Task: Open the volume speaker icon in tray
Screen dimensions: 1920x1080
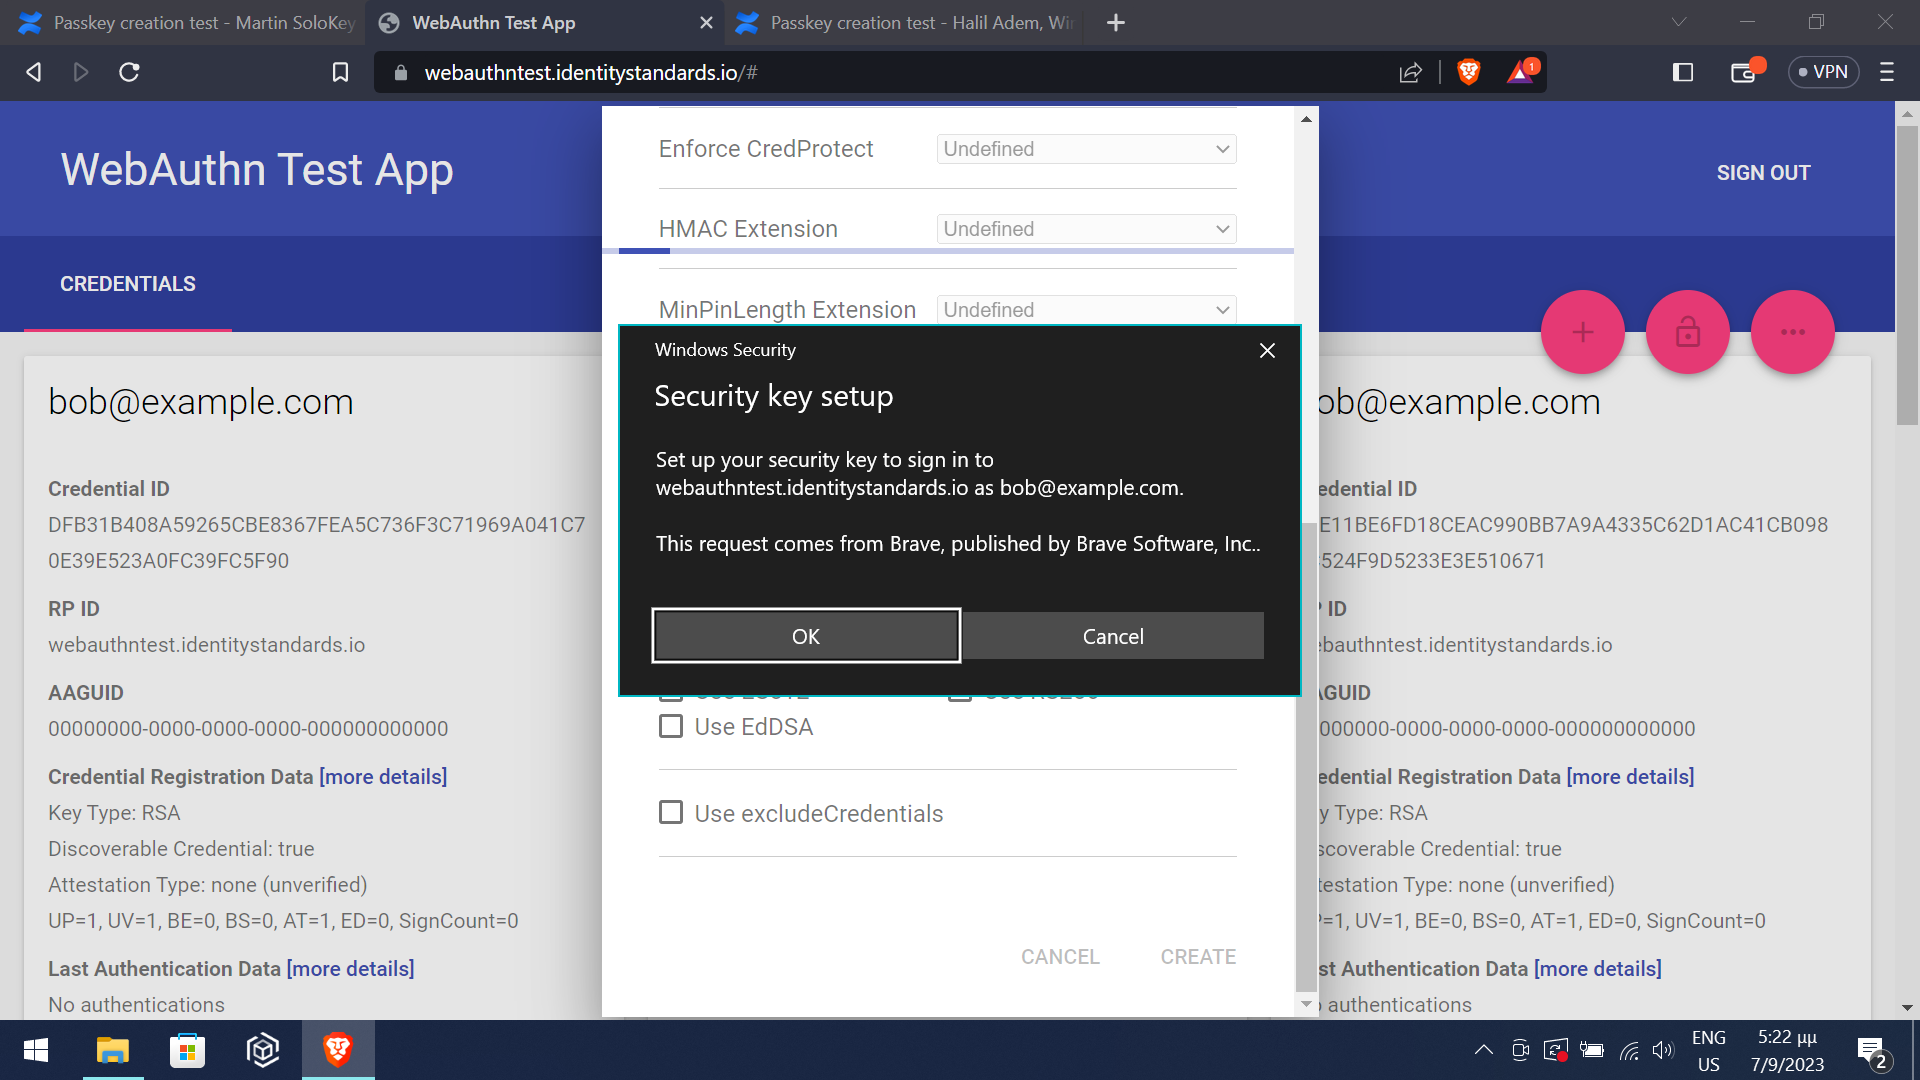Action: (1662, 1050)
